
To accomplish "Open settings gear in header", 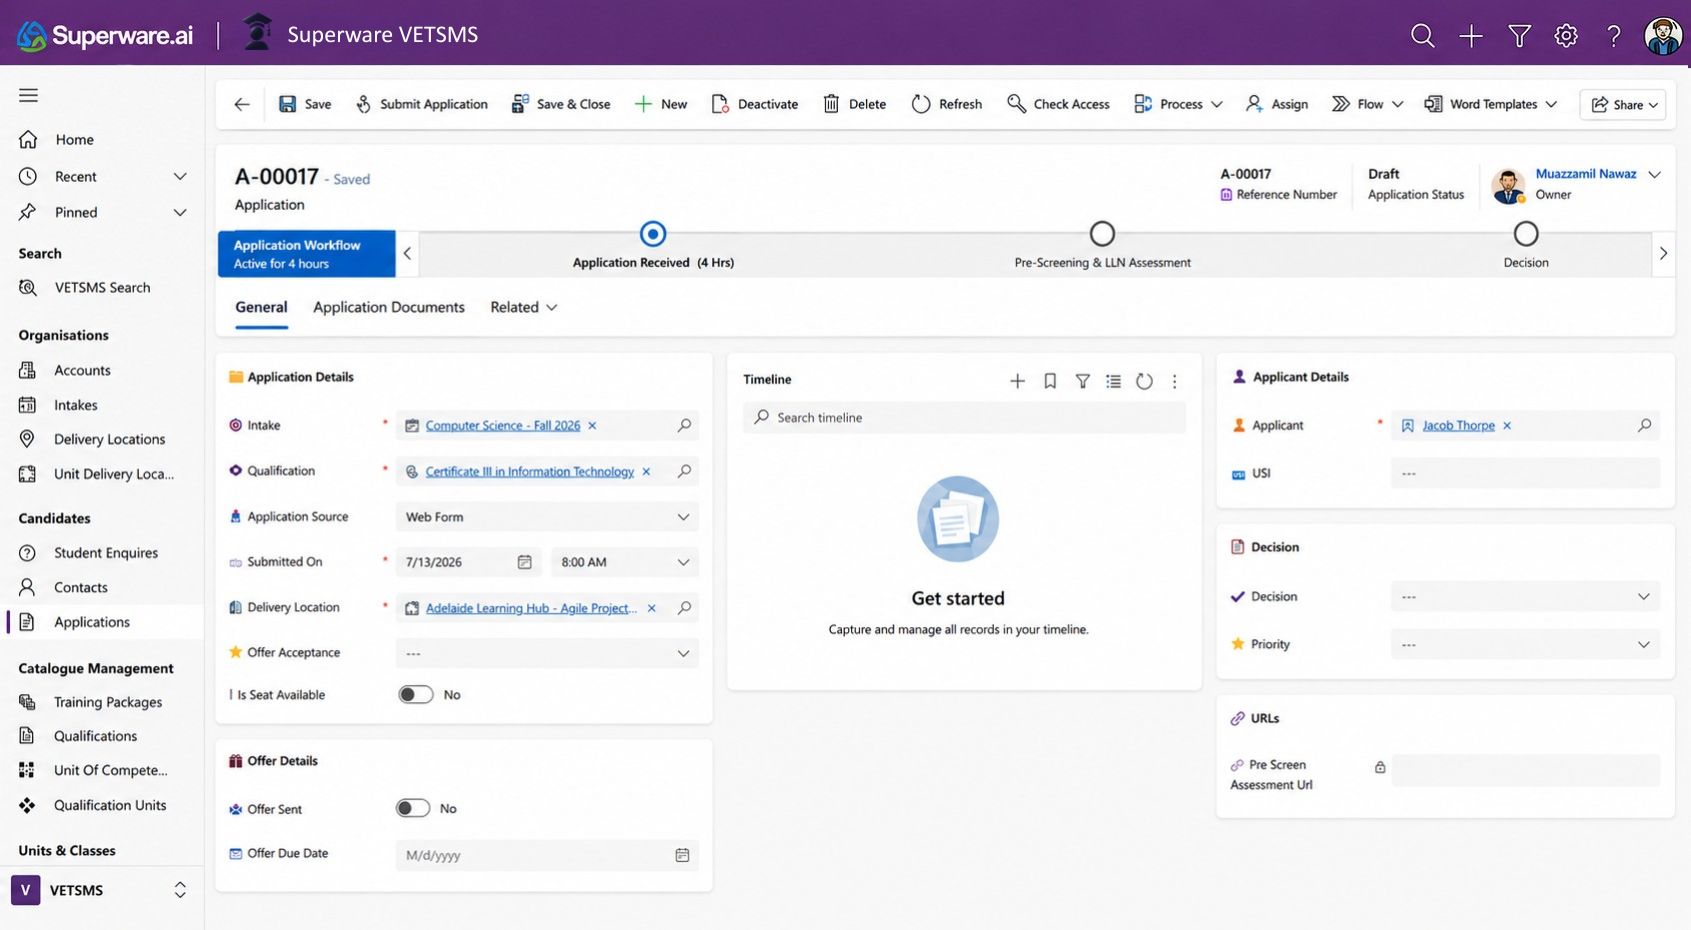I will [1566, 36].
